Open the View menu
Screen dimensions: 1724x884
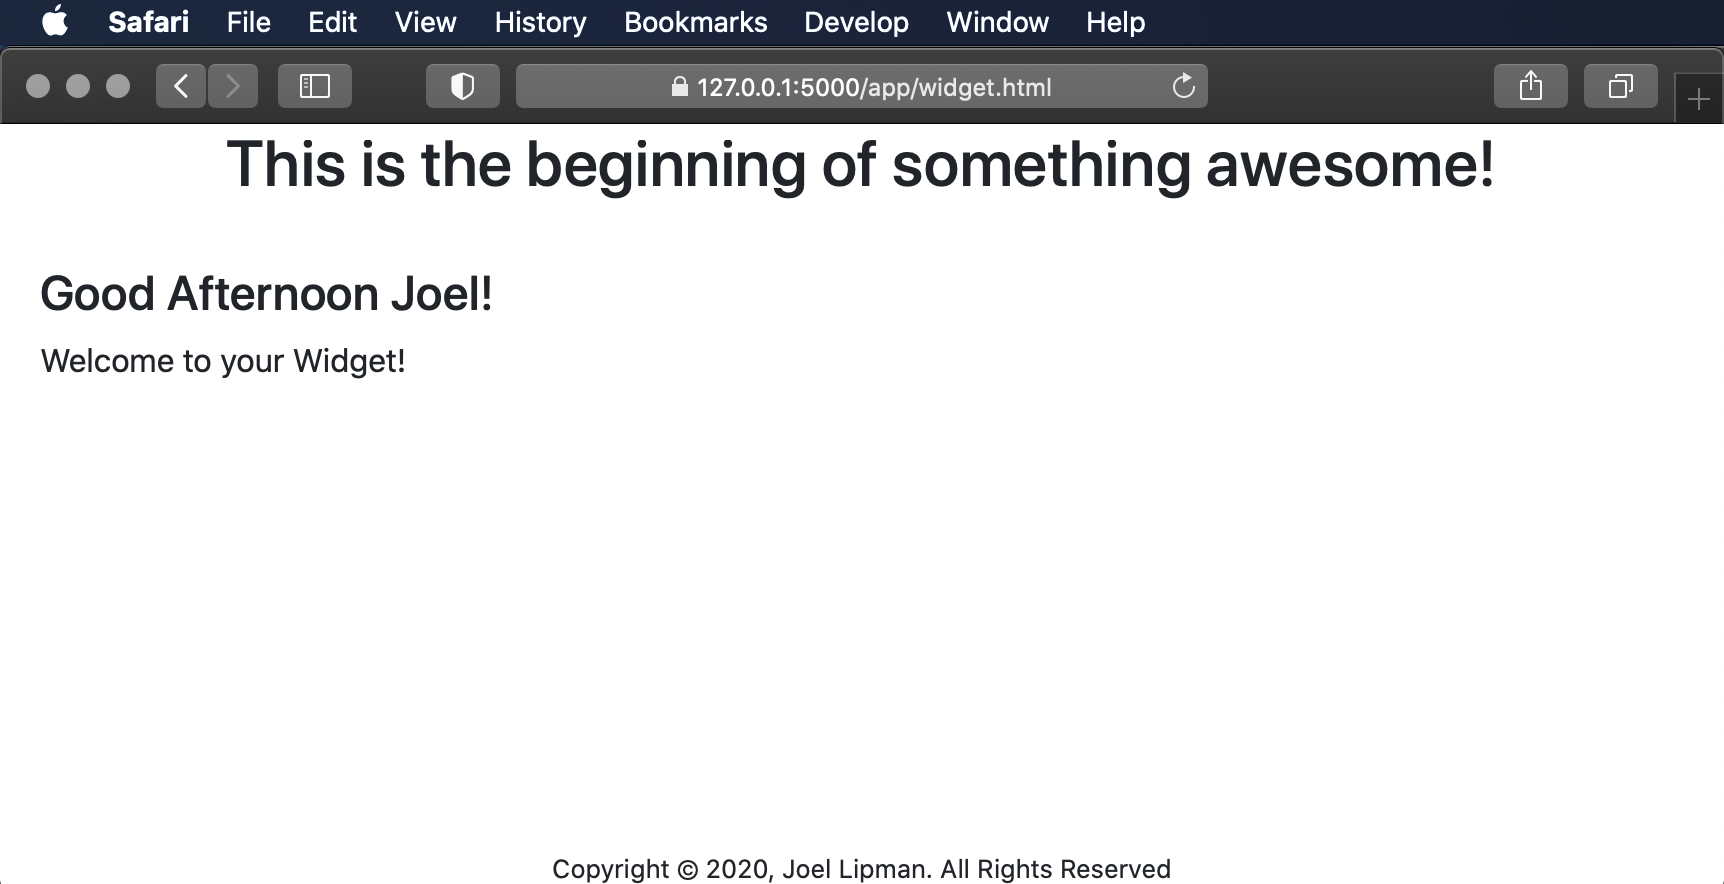tap(425, 22)
